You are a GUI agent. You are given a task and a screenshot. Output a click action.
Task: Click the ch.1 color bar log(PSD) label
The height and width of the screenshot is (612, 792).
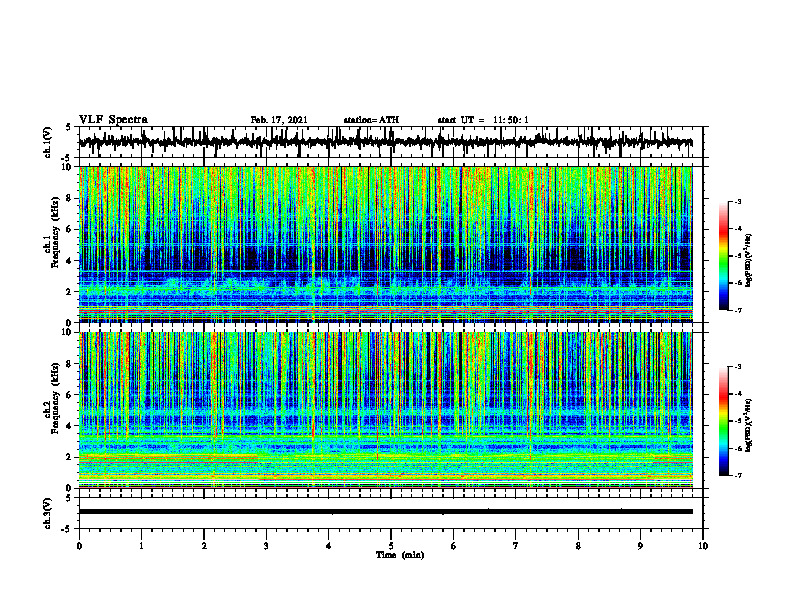[749, 261]
